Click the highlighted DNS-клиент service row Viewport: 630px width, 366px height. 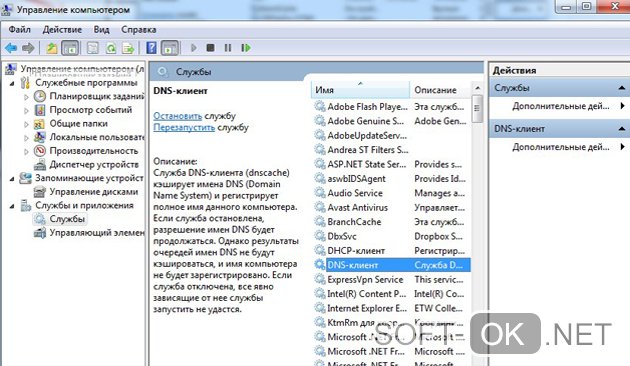pos(392,265)
